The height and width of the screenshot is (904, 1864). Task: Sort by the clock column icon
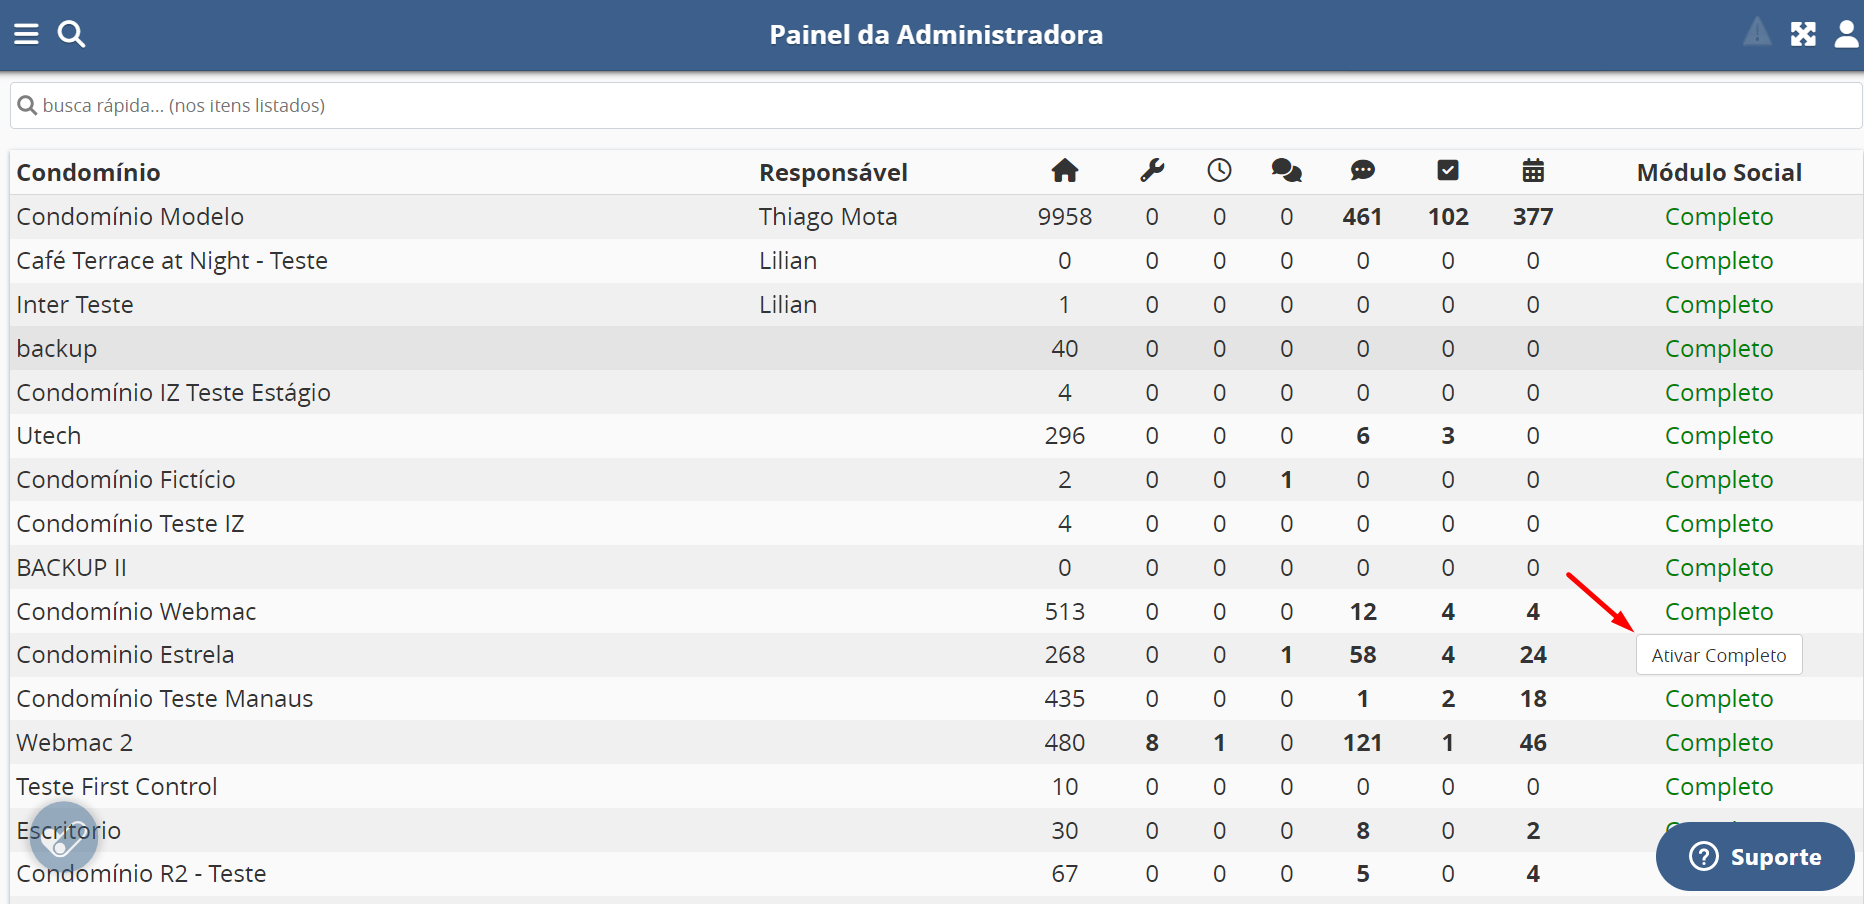pos(1219,171)
